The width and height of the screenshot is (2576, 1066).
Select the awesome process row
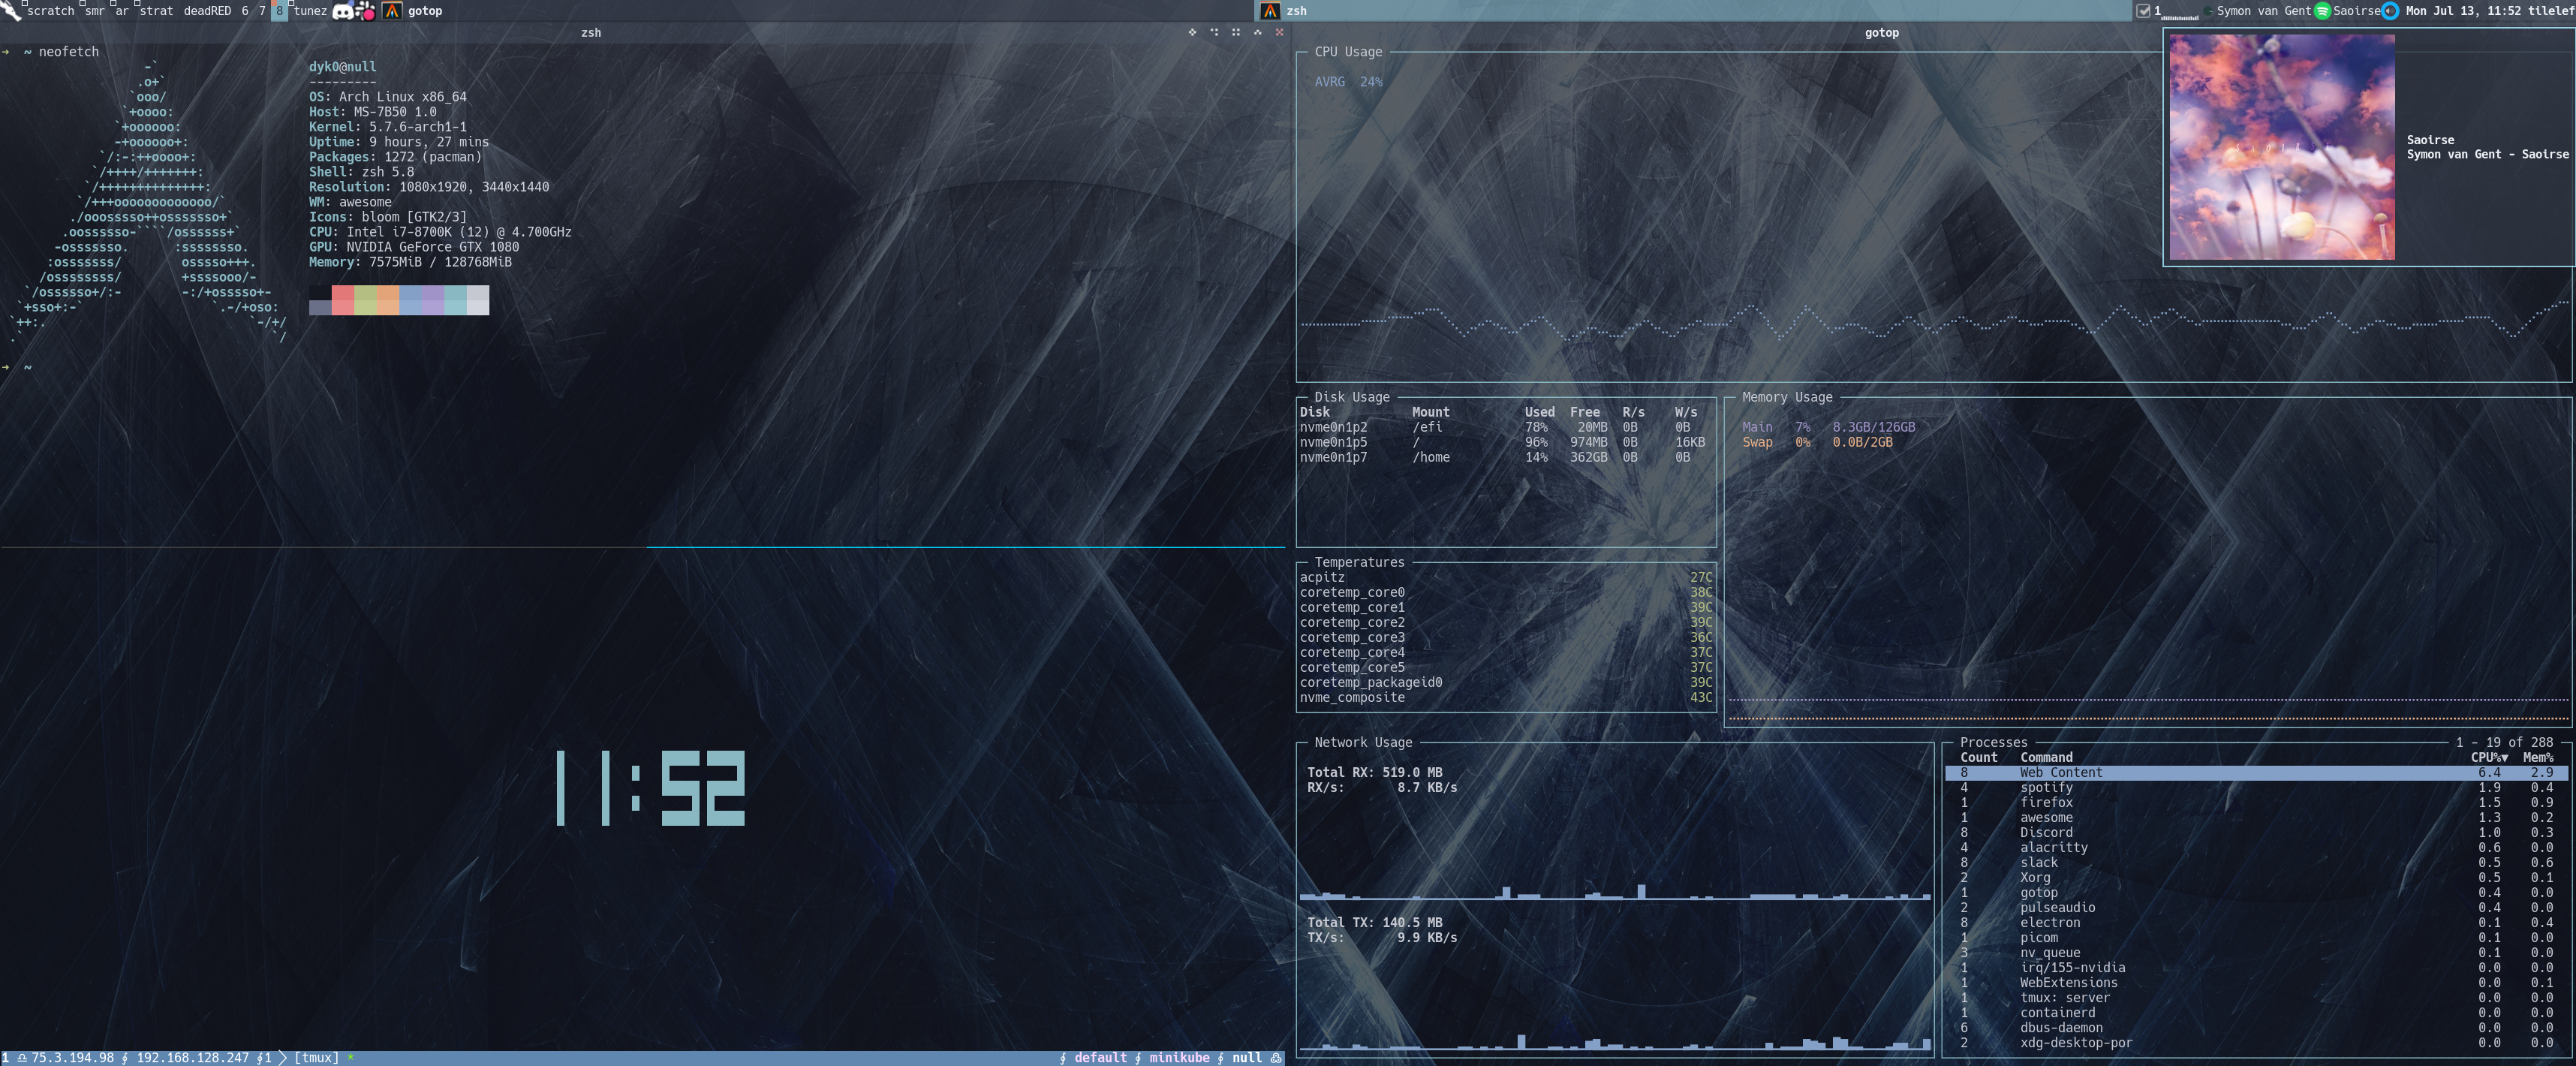point(2256,817)
